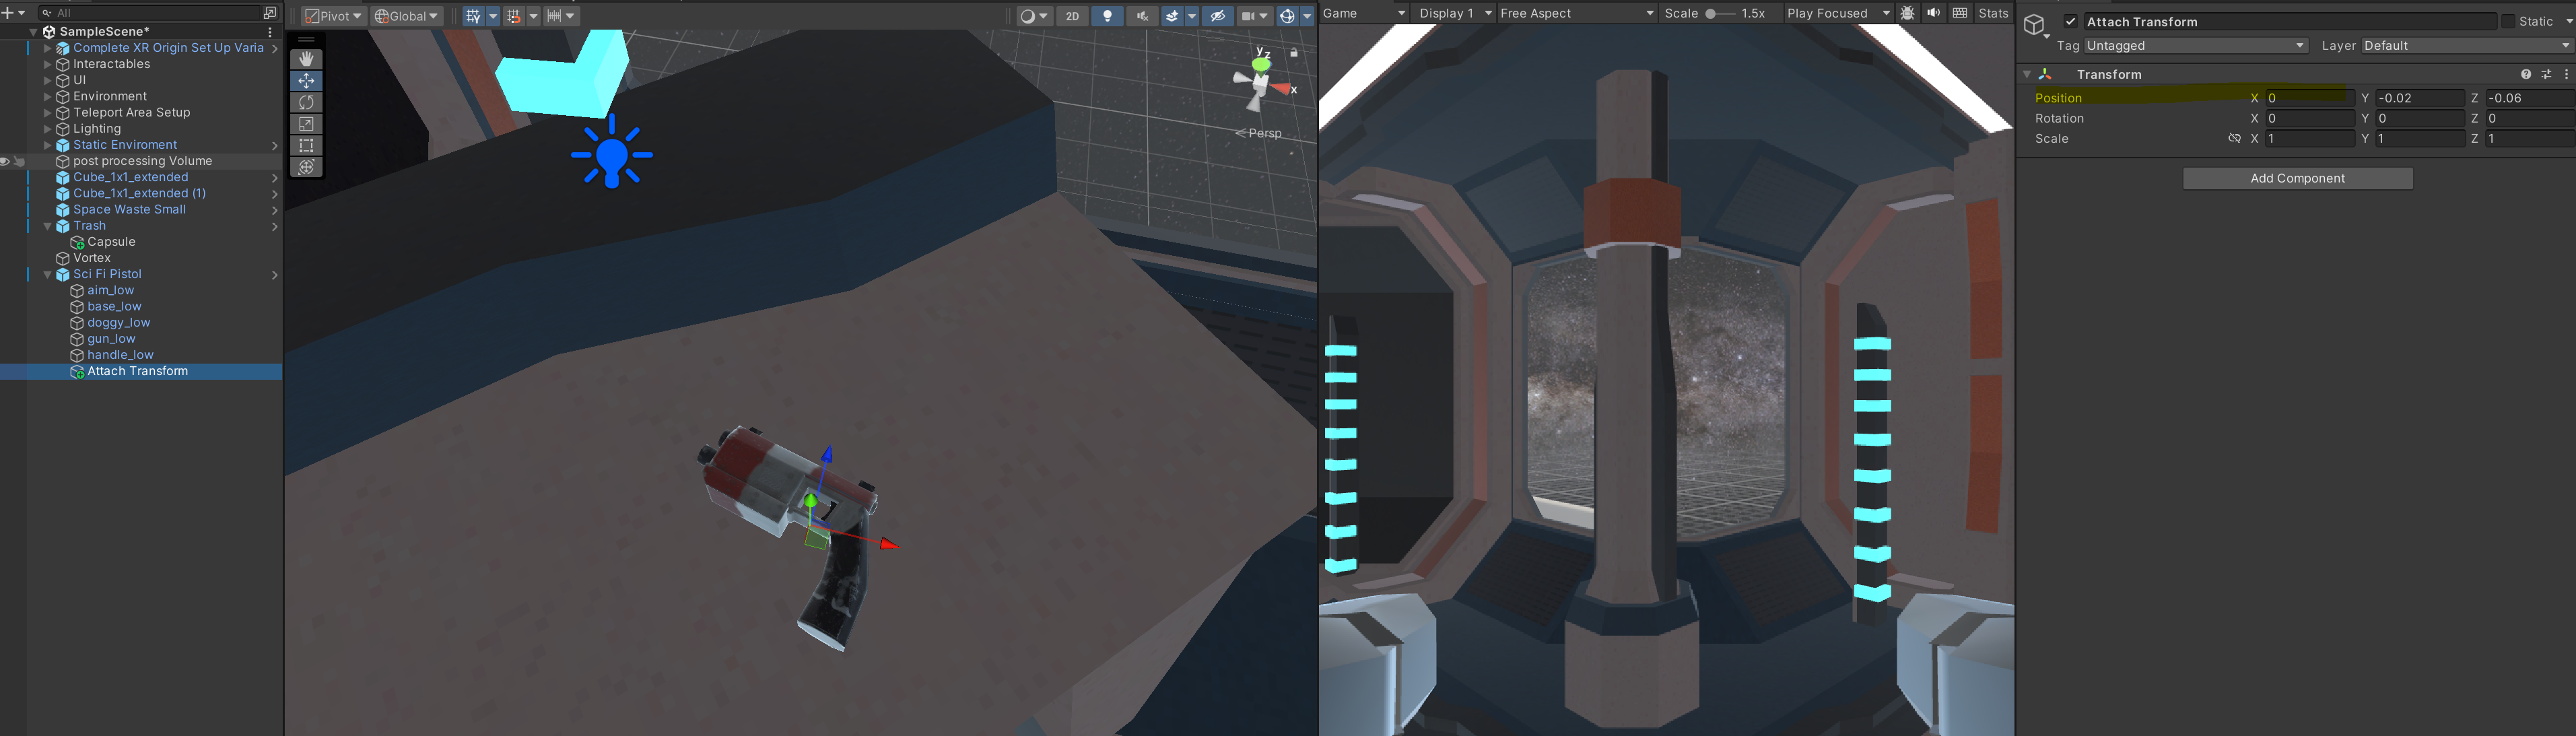
Task: Select the Rotate tool
Action: pyautogui.click(x=306, y=102)
